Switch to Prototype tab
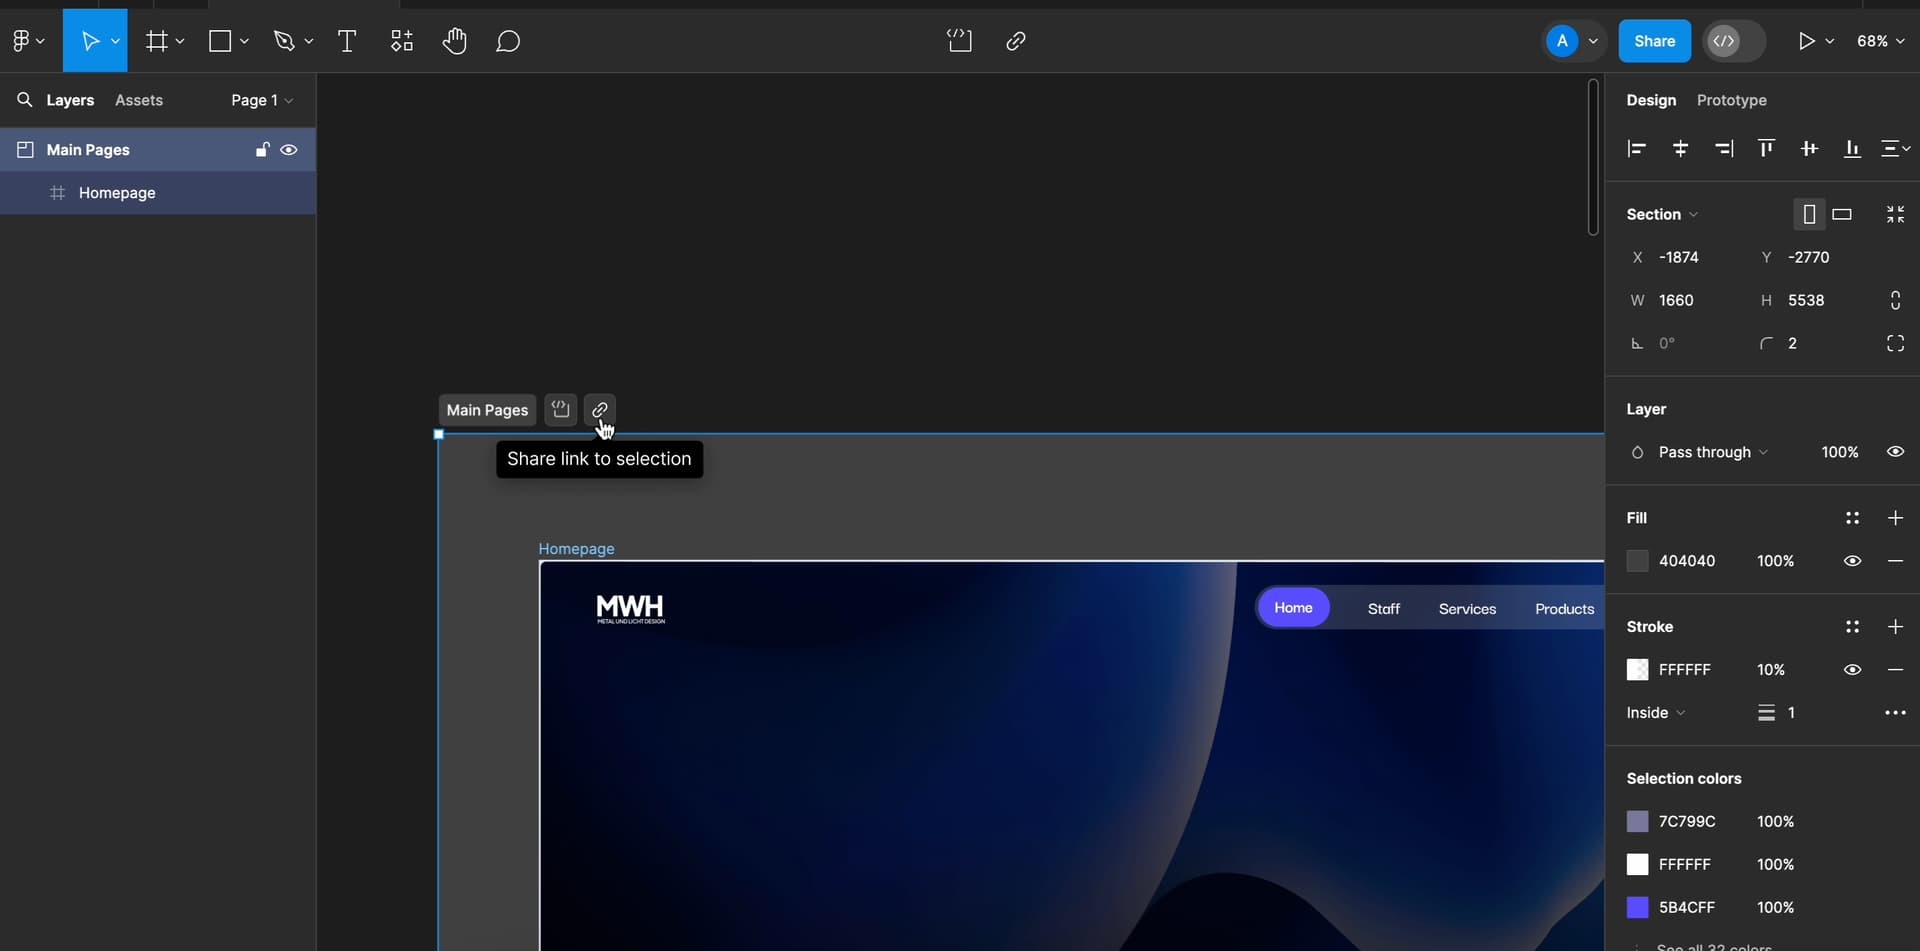Screen dimensions: 1920x951 click(1731, 100)
